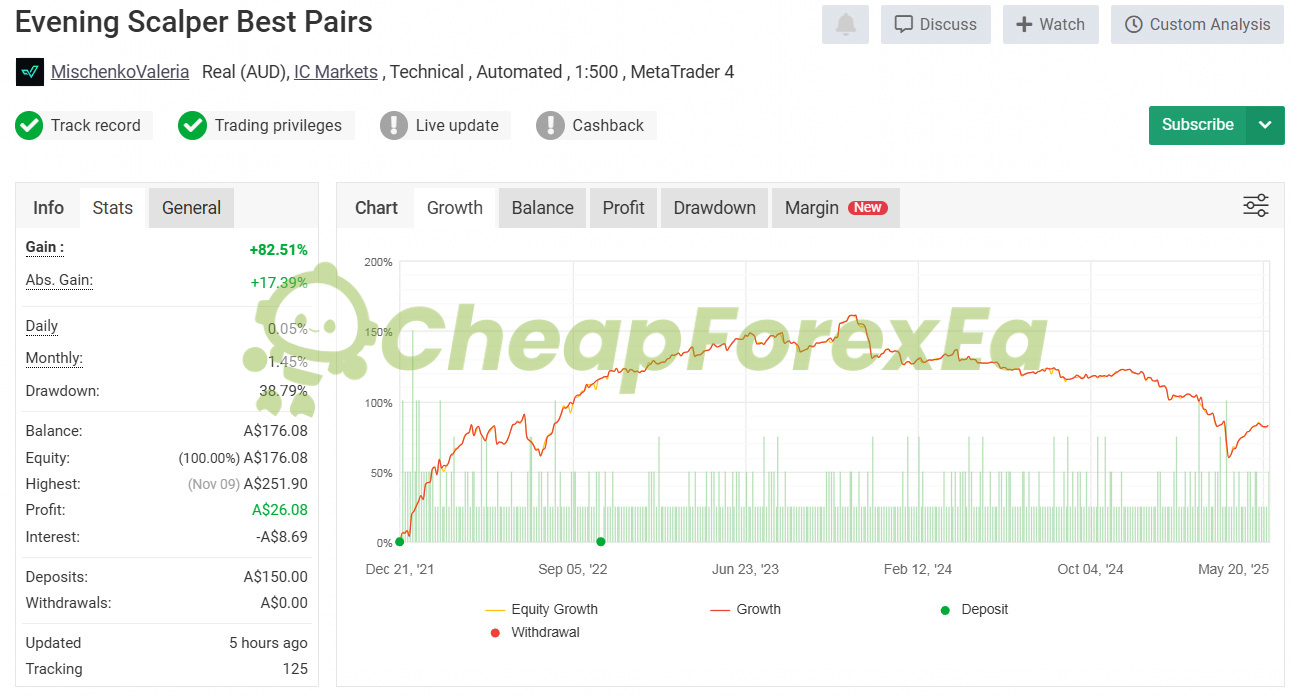The image size is (1290, 696).
Task: Toggle Equity Growth legend series
Action: click(541, 609)
